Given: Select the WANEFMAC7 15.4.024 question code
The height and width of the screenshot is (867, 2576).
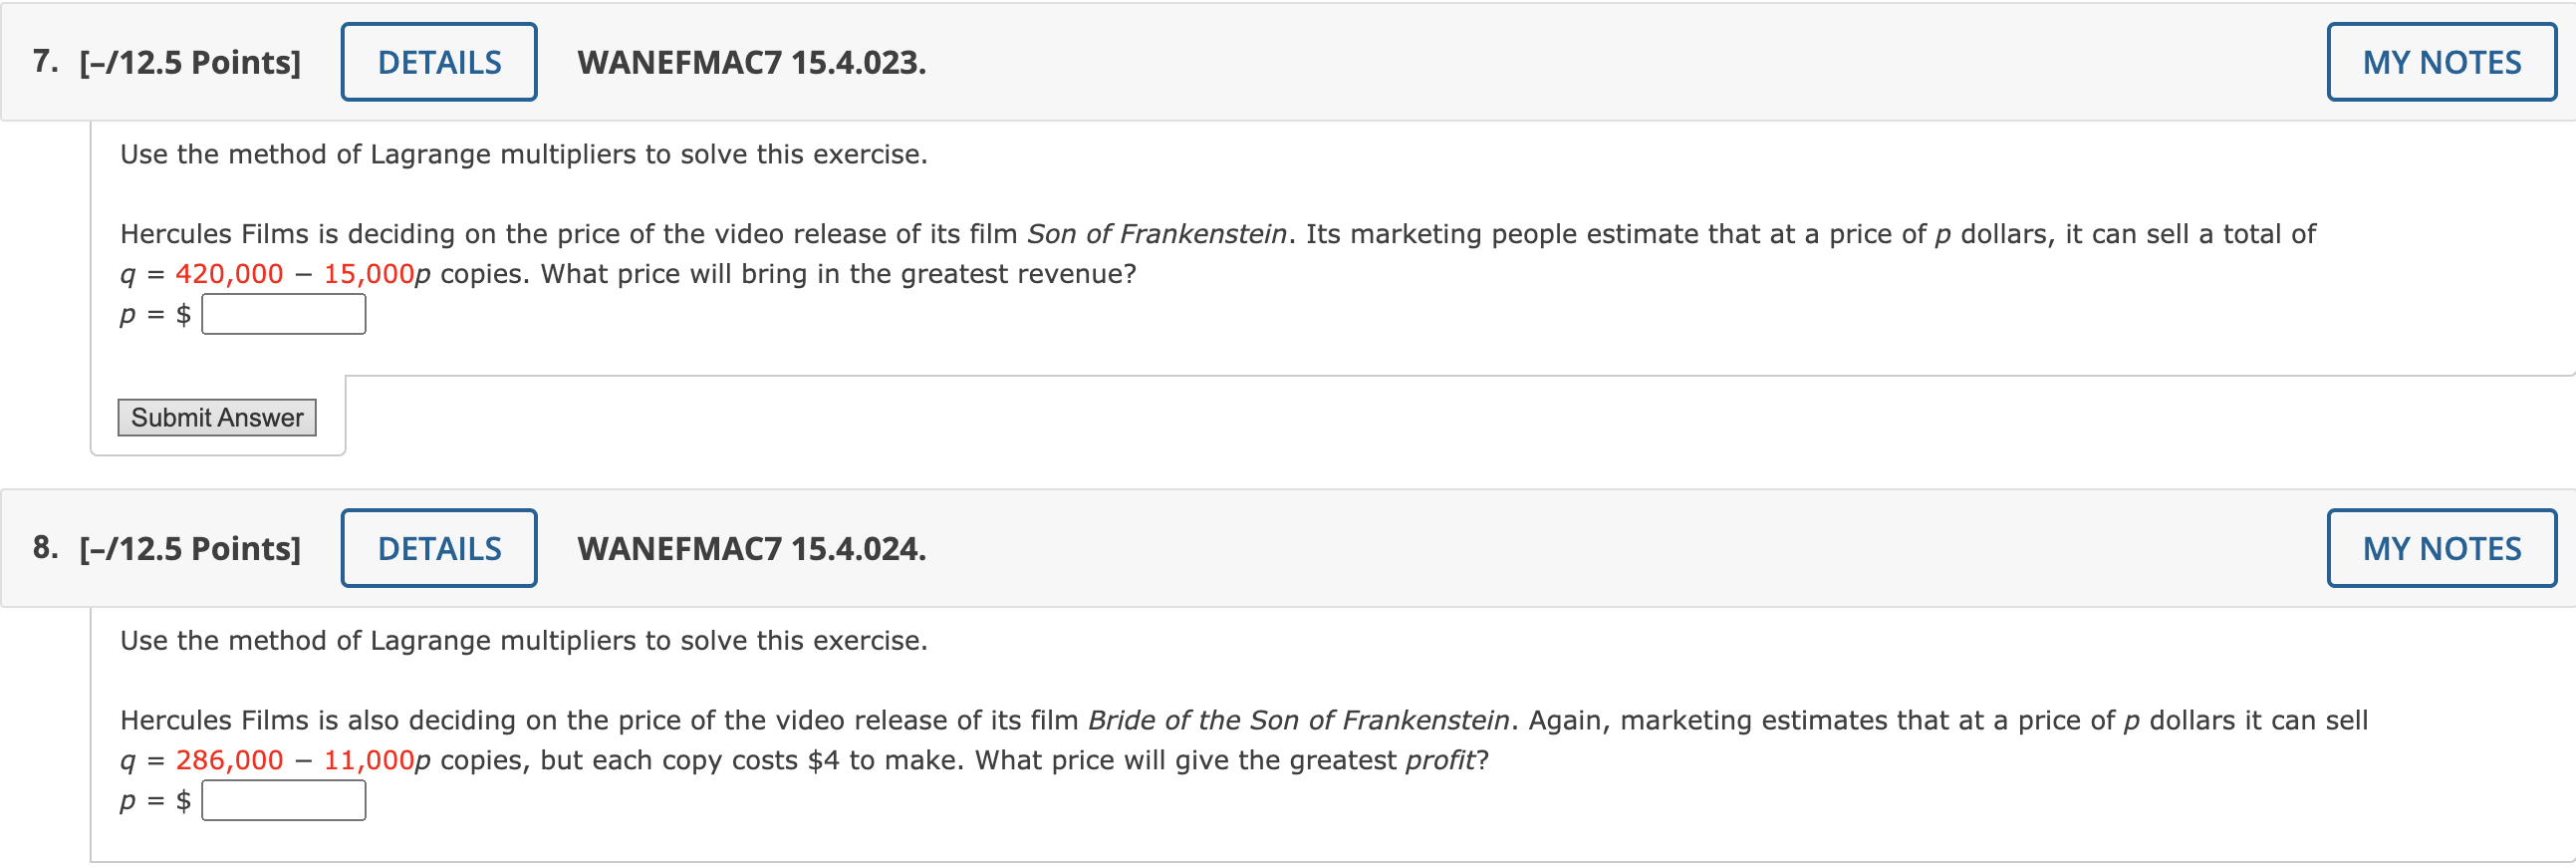Looking at the screenshot, I should click(751, 548).
